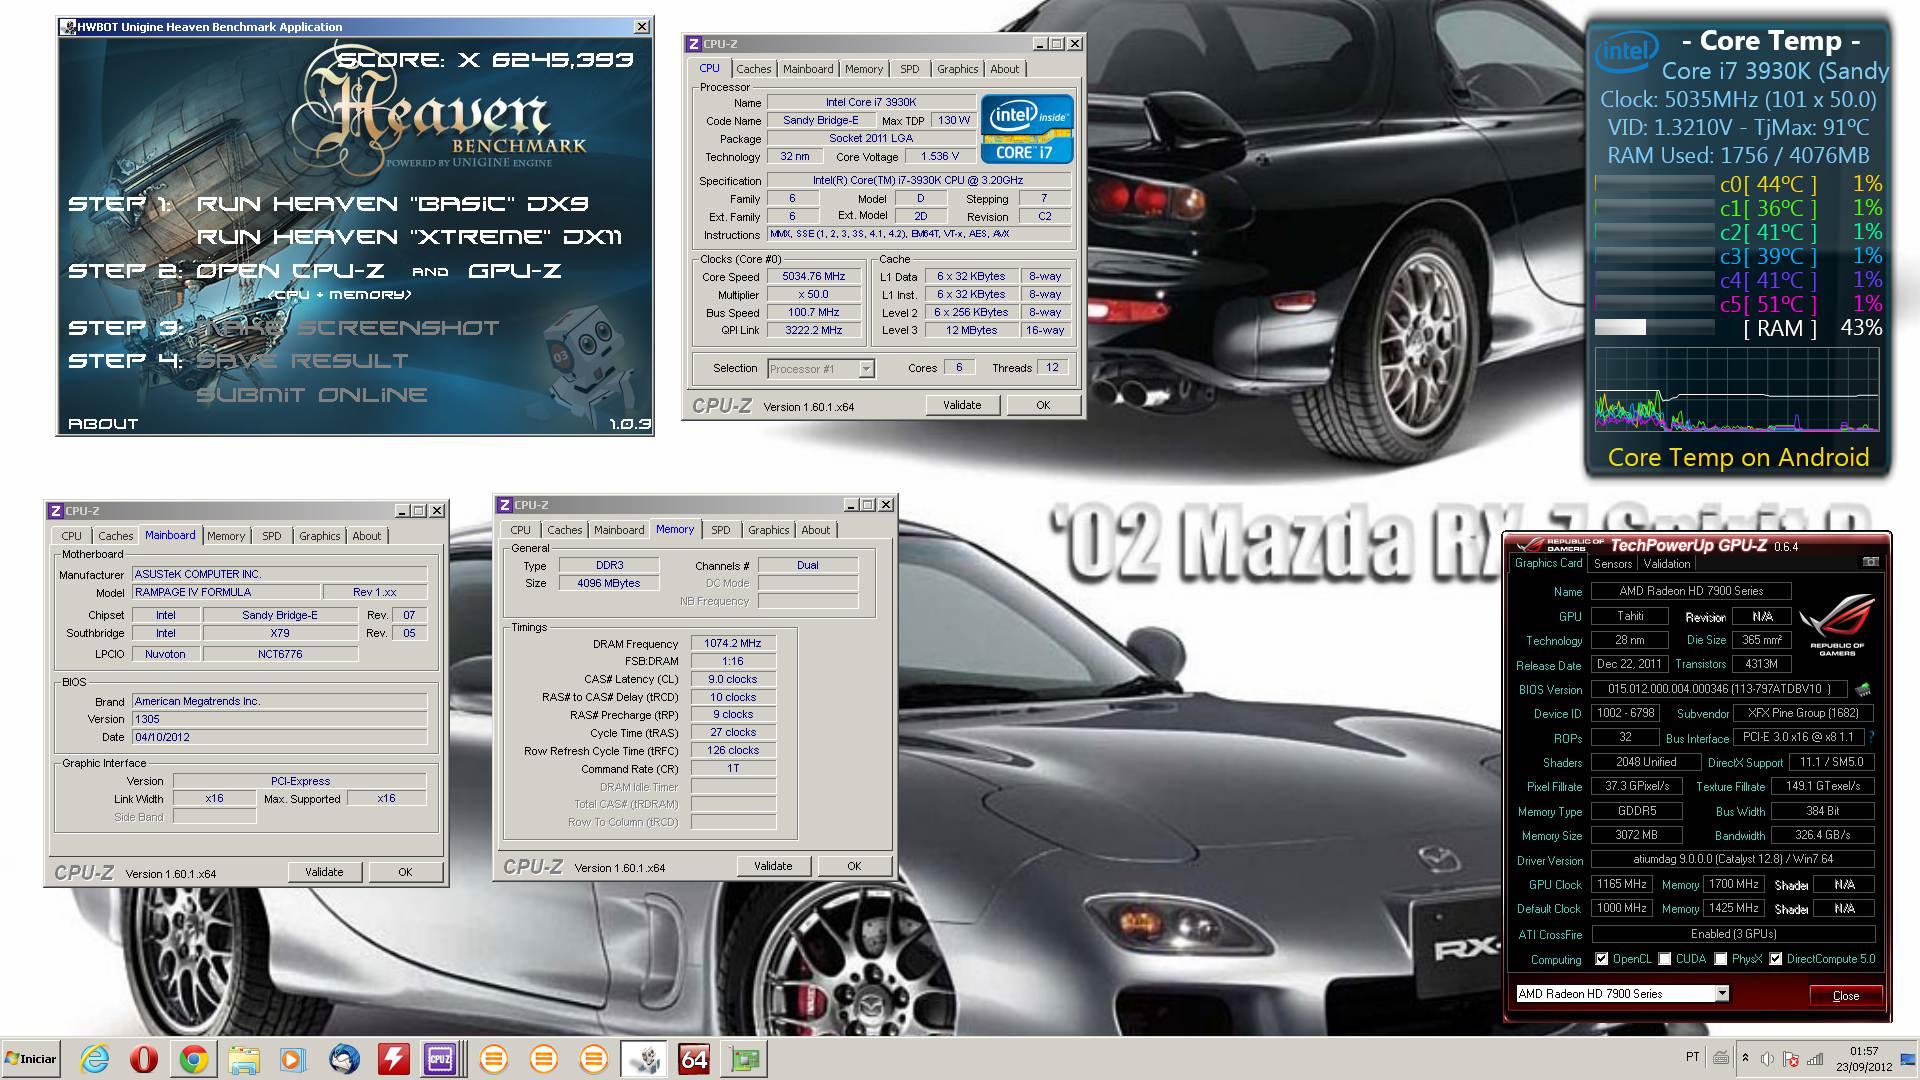The height and width of the screenshot is (1080, 1920).
Task: Open the Processor #1 selection dropdown
Action: point(821,369)
